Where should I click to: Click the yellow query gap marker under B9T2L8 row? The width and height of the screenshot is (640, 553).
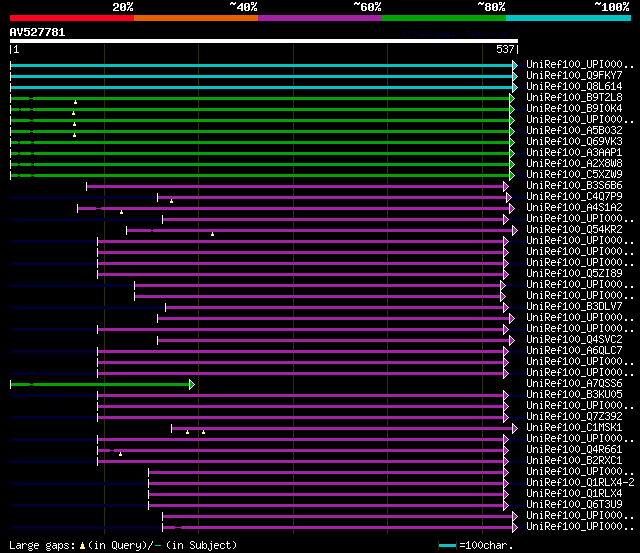pos(76,102)
